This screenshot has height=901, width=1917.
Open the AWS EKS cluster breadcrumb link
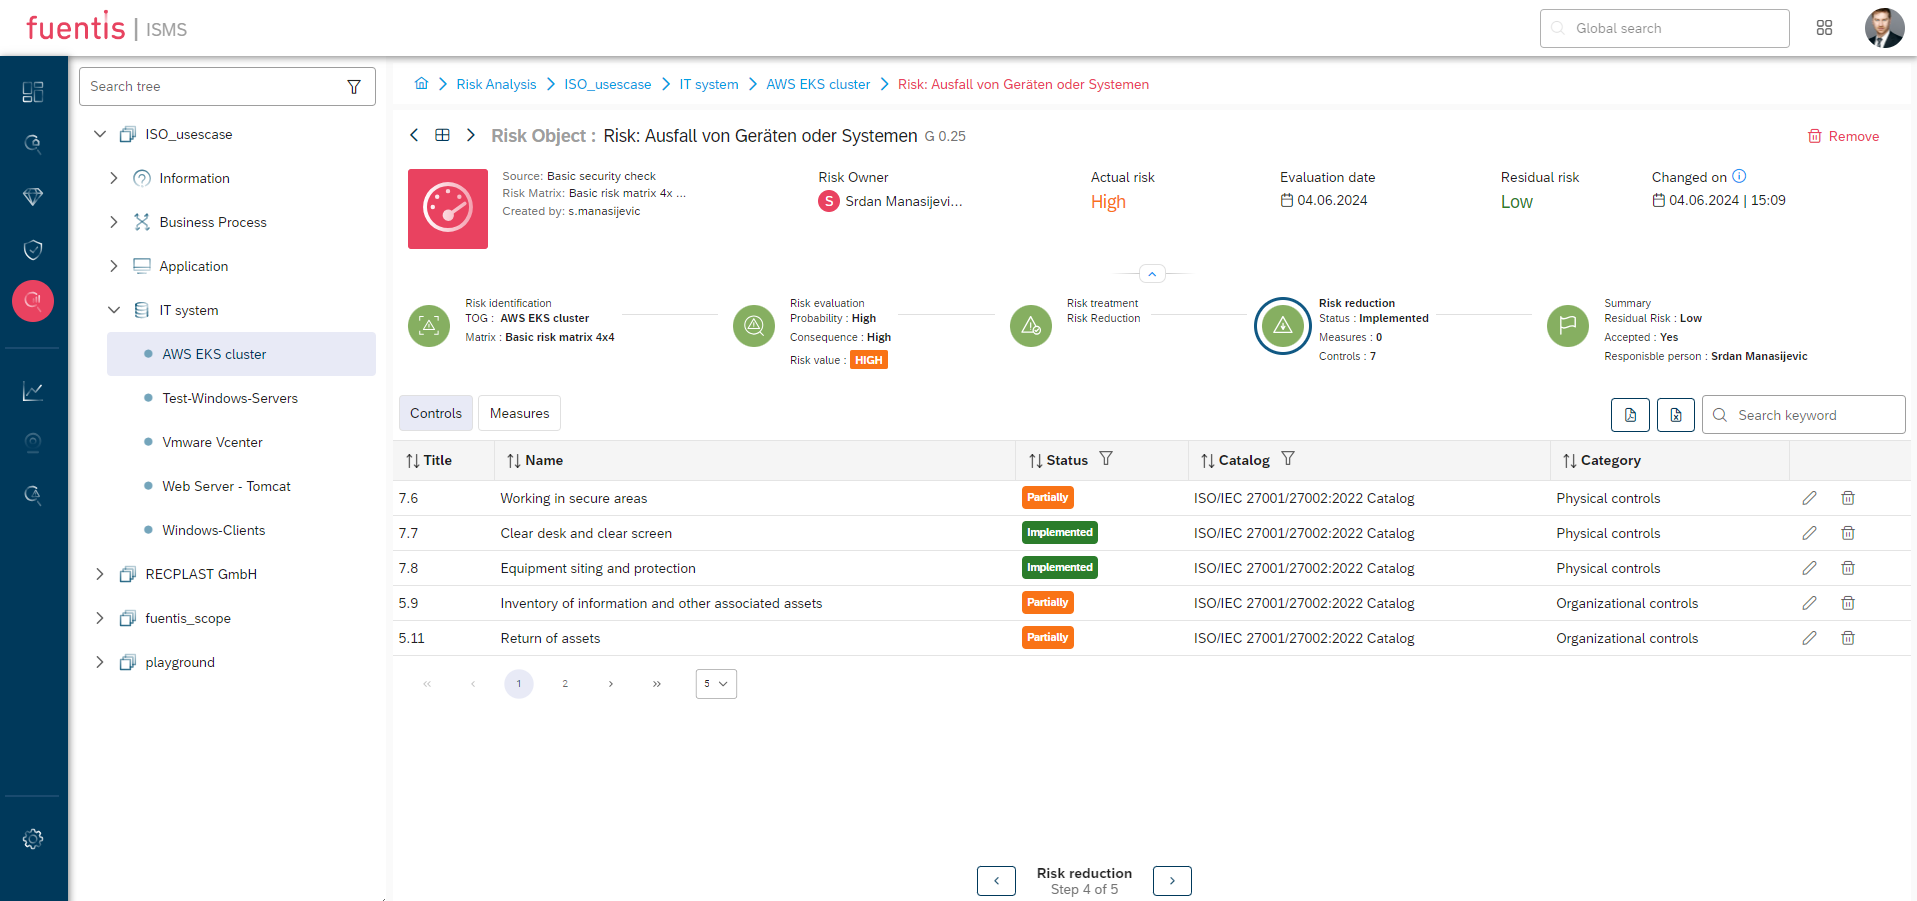(x=817, y=84)
